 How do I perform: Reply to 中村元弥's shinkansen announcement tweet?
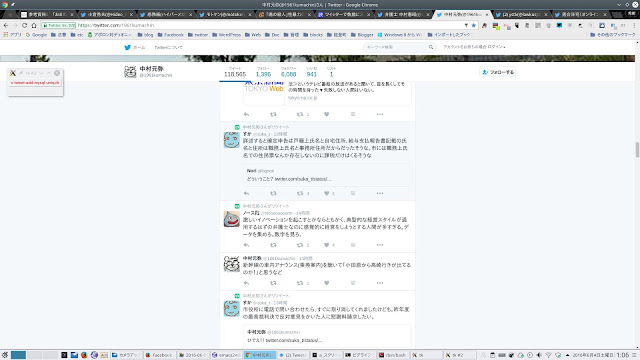pos(246,283)
